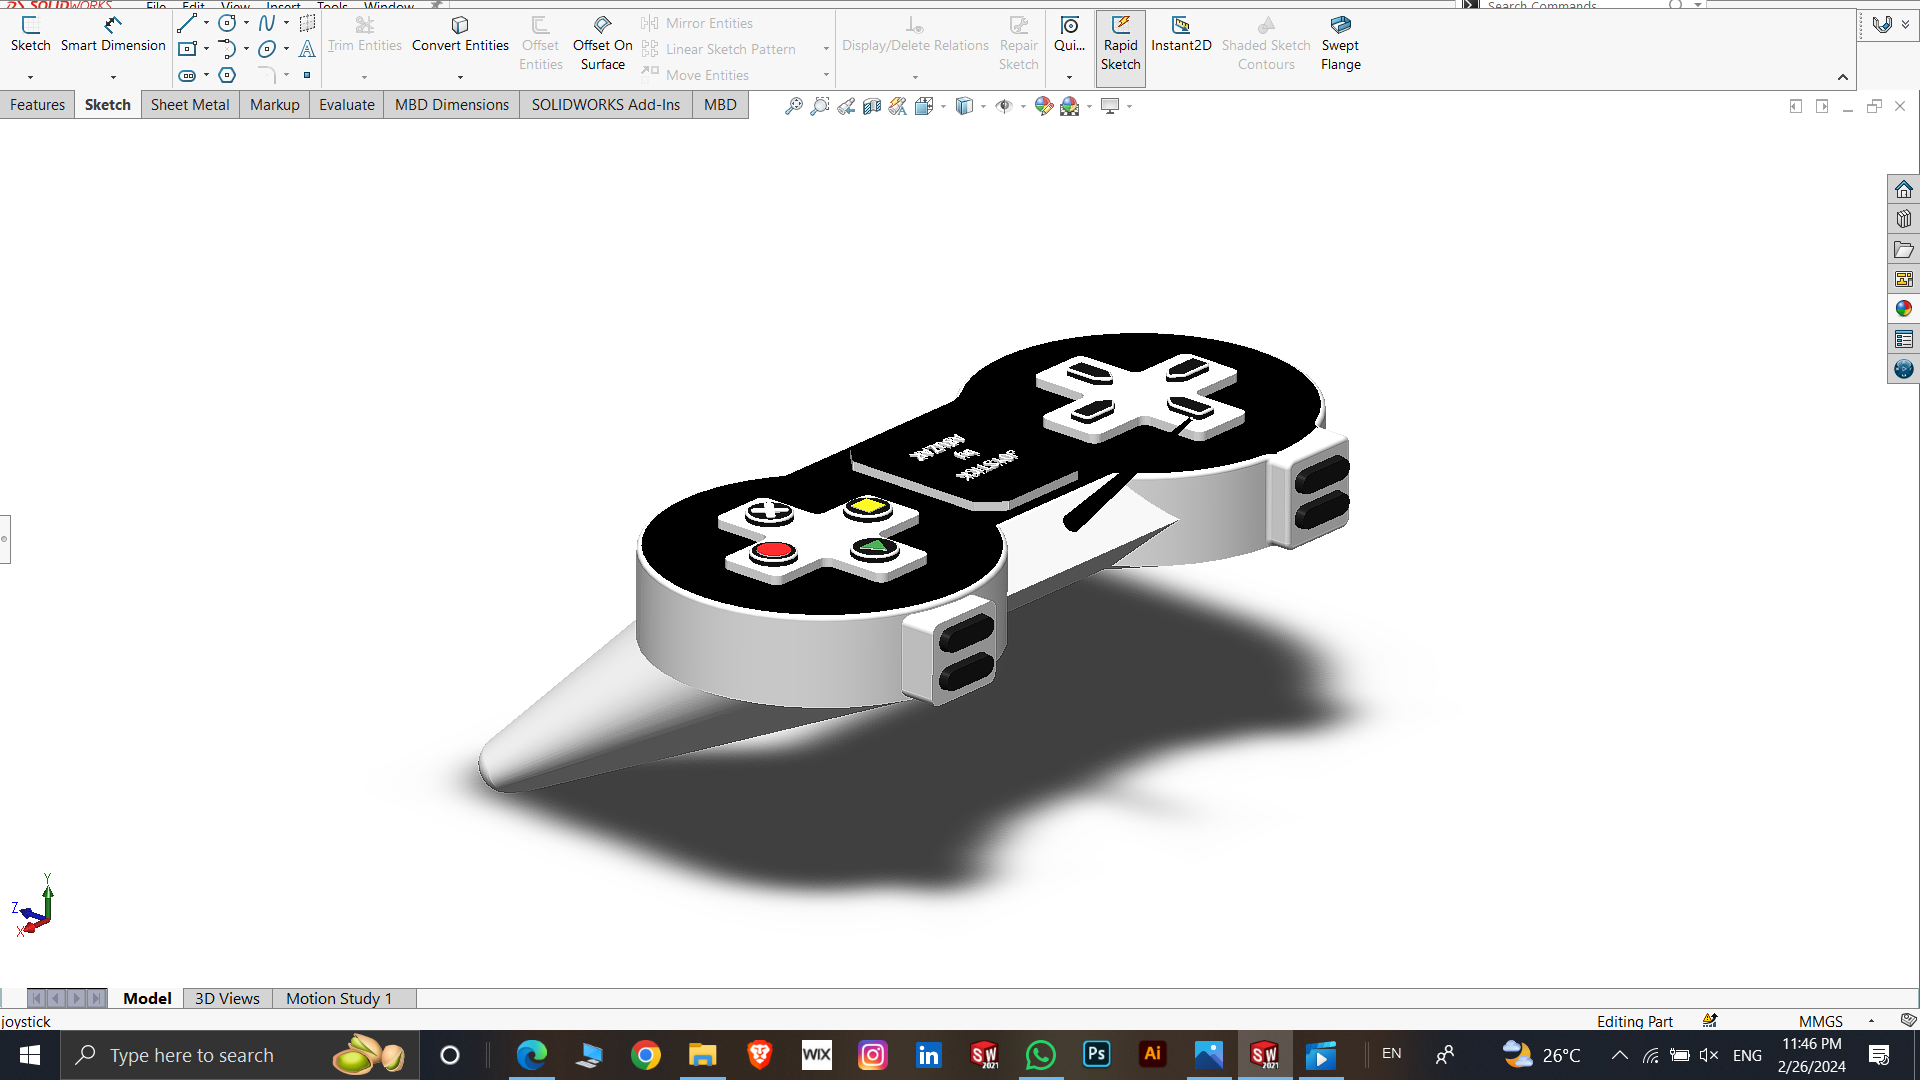This screenshot has height=1080, width=1920.
Task: Toggle the Instant2D option
Action: 1180,33
